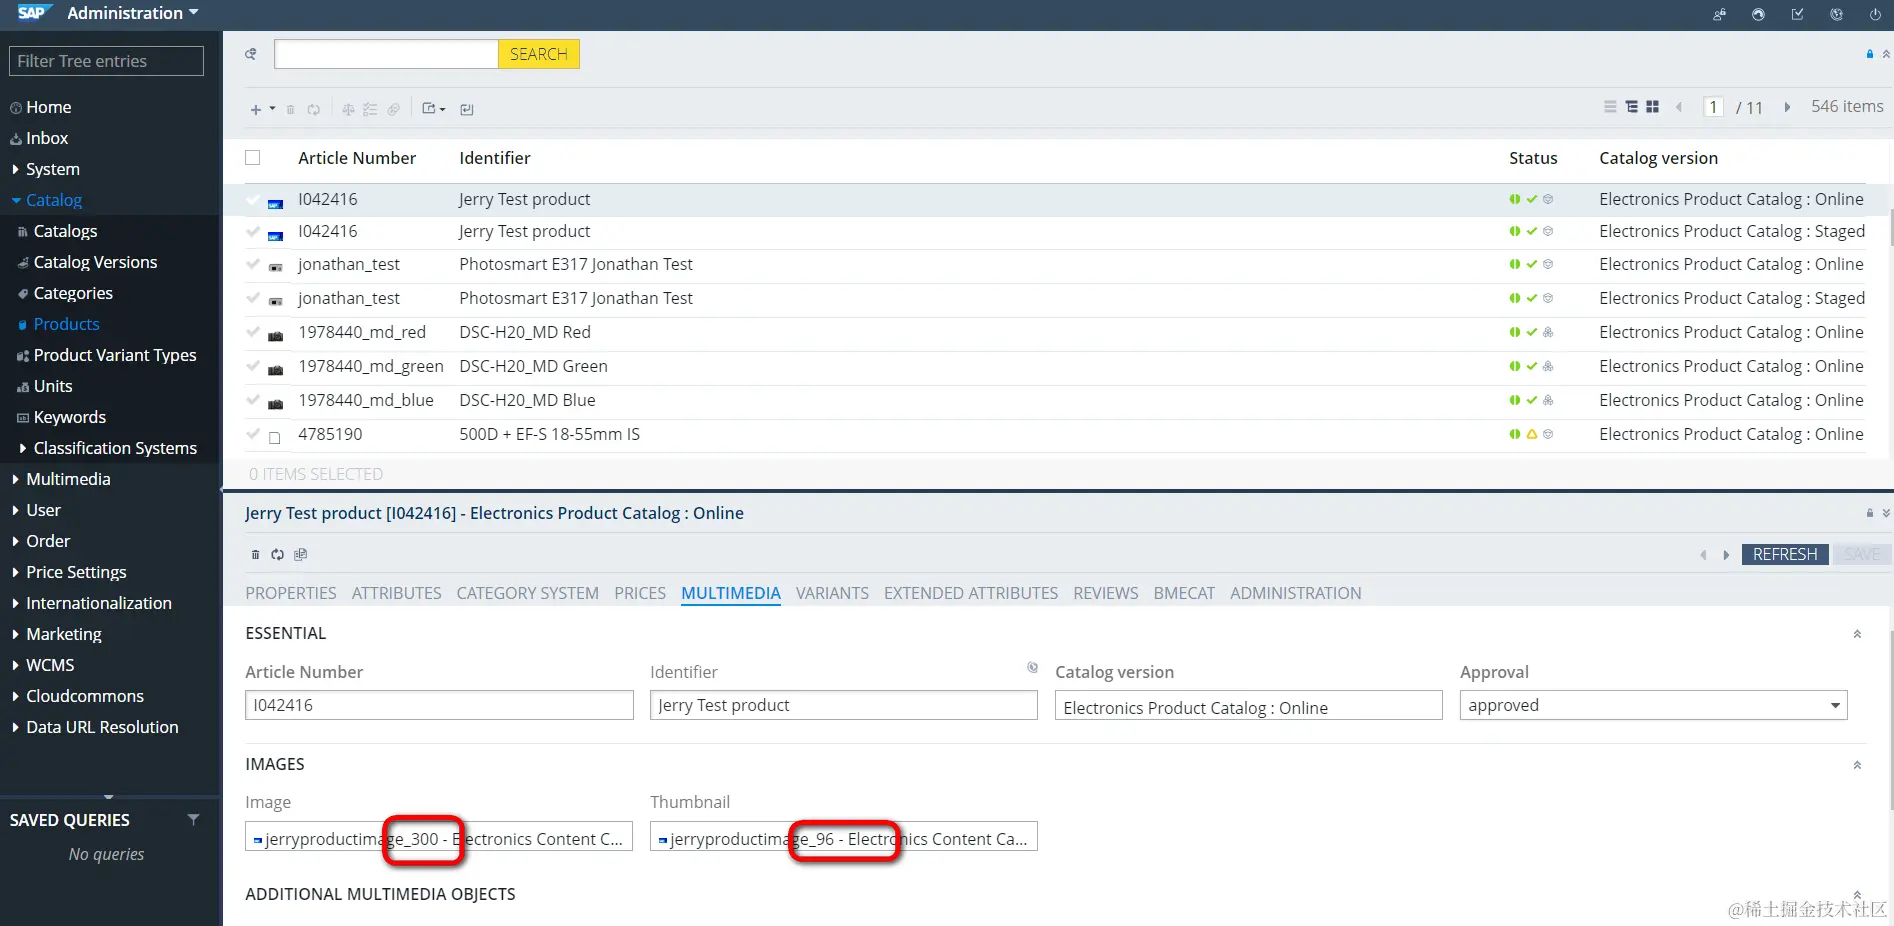
Task: Synchronize product via editor toolbar icon
Action: (278, 554)
